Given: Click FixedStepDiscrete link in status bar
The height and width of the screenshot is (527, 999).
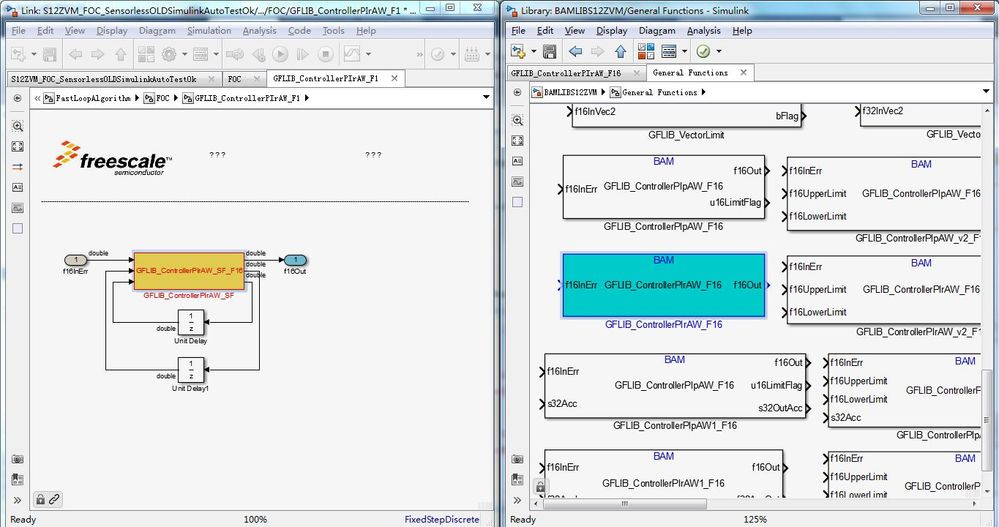Looking at the screenshot, I should tap(442, 519).
